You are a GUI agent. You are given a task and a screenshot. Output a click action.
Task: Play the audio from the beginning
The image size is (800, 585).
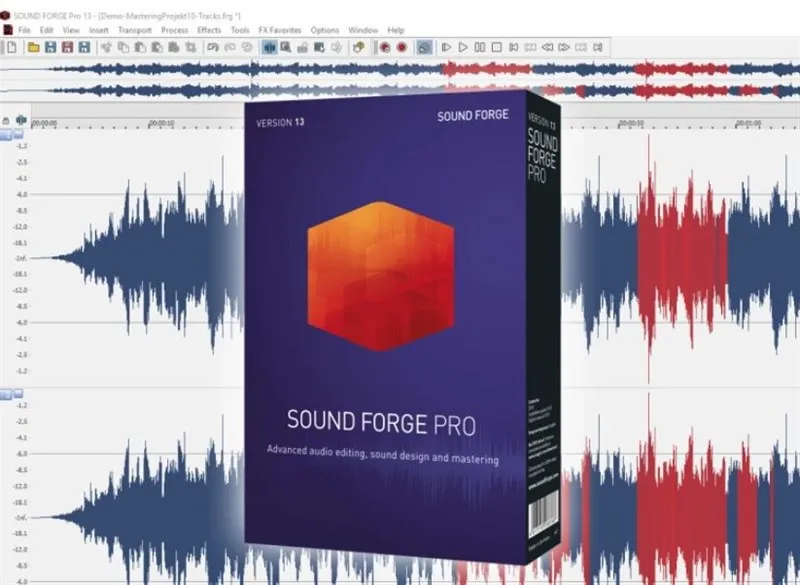(x=445, y=46)
